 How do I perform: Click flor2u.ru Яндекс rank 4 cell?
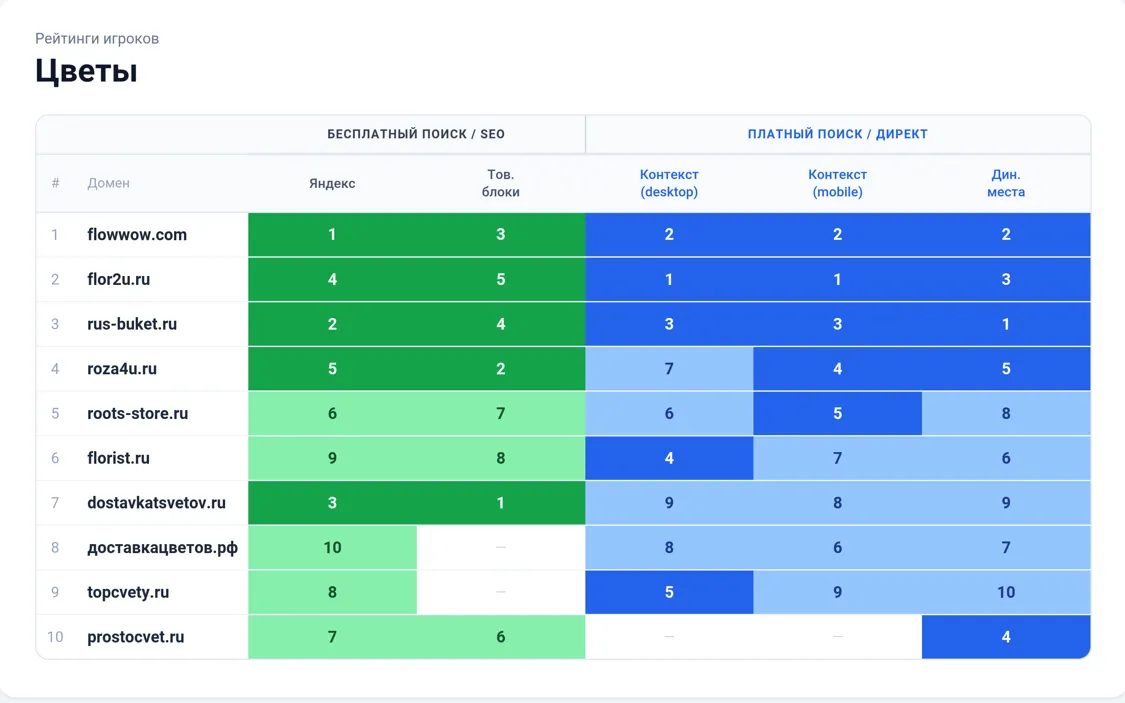tap(332, 279)
